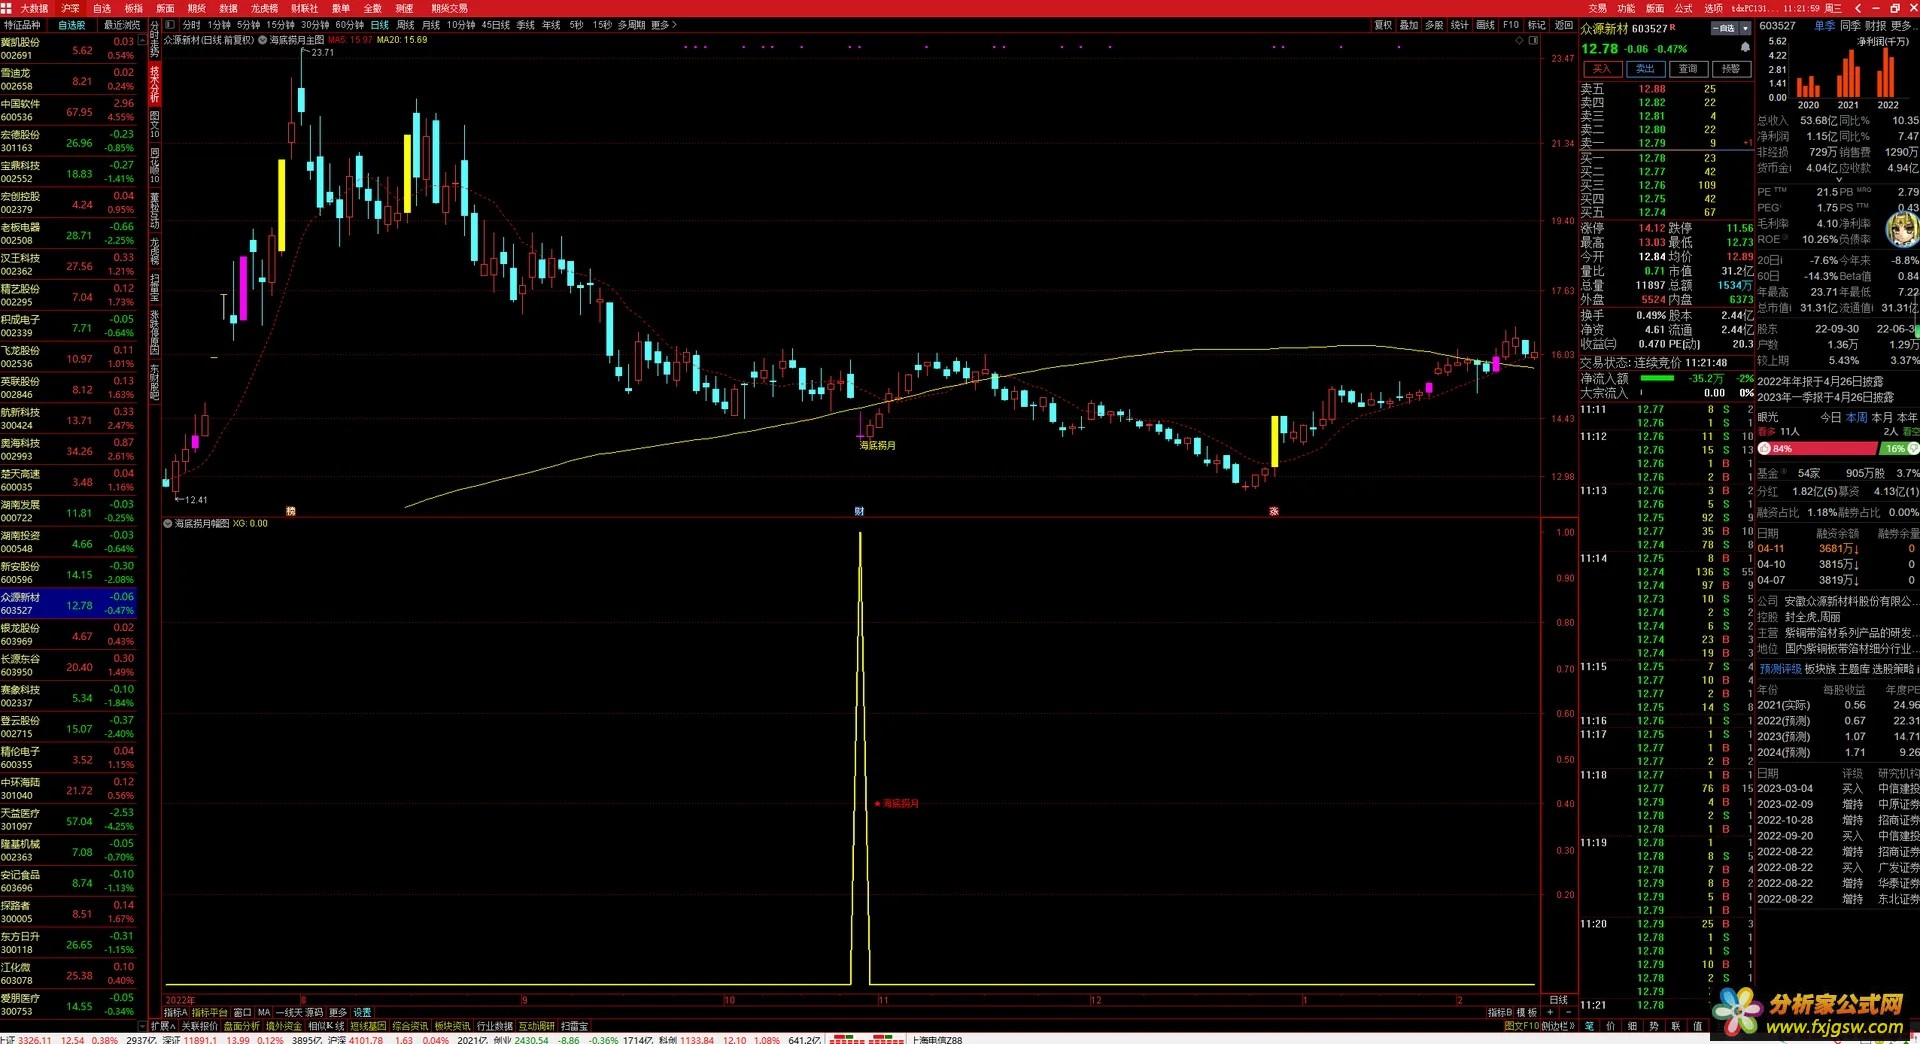Open 关联报价 bottom tab
The image size is (1920, 1044).
[x=199, y=1026]
